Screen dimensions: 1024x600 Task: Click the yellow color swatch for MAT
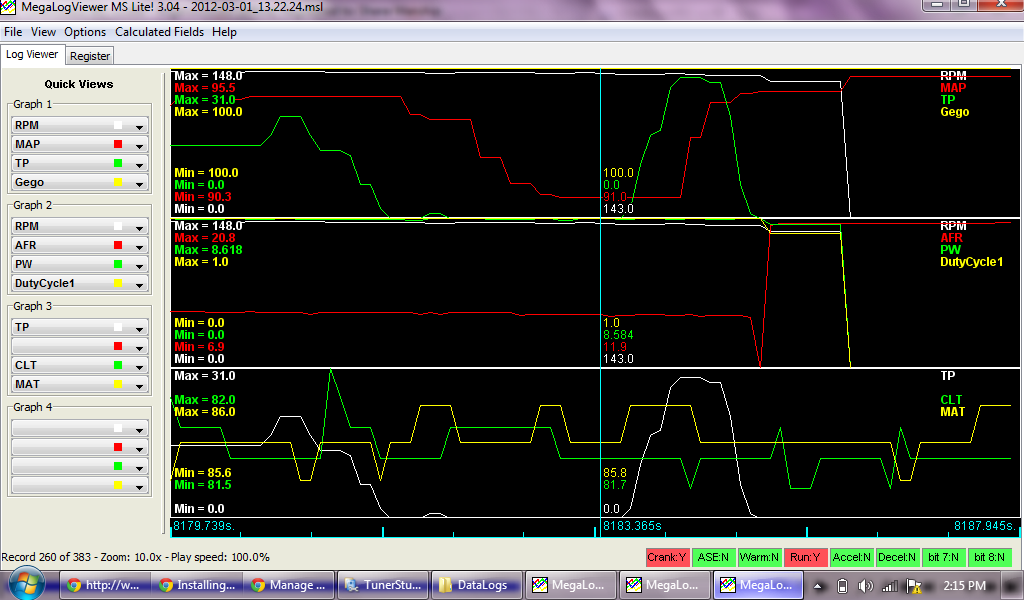click(118, 384)
